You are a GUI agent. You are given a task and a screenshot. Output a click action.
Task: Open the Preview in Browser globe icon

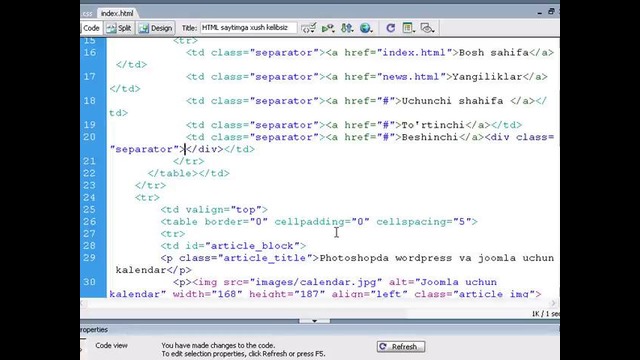click(x=366, y=28)
